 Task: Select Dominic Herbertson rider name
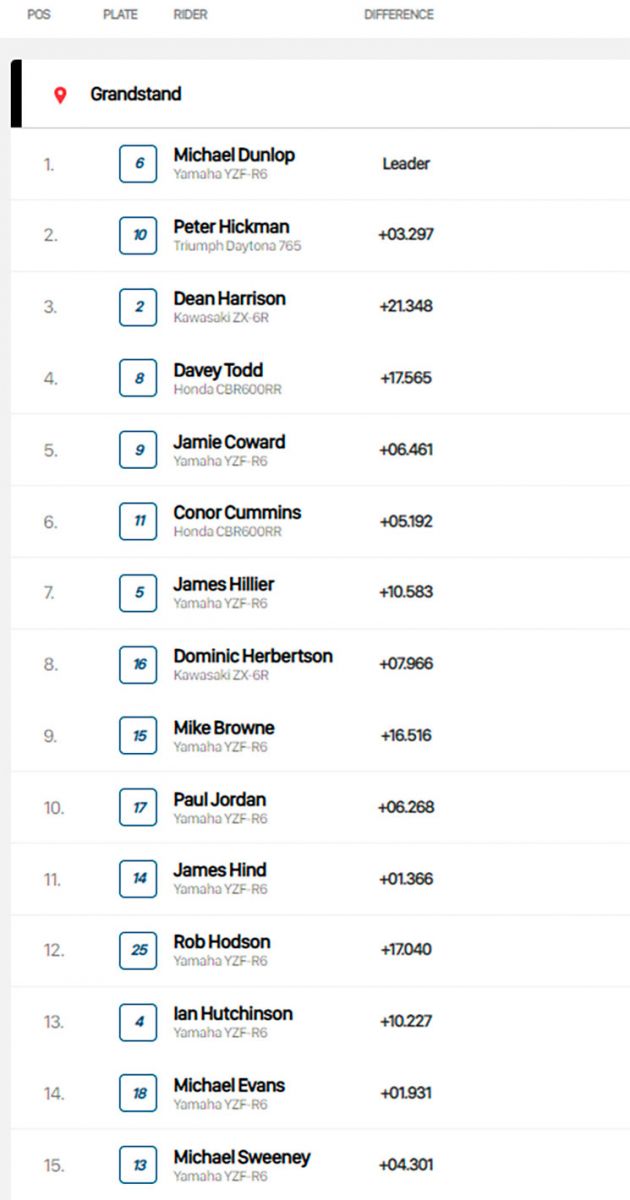pyautogui.click(x=253, y=656)
